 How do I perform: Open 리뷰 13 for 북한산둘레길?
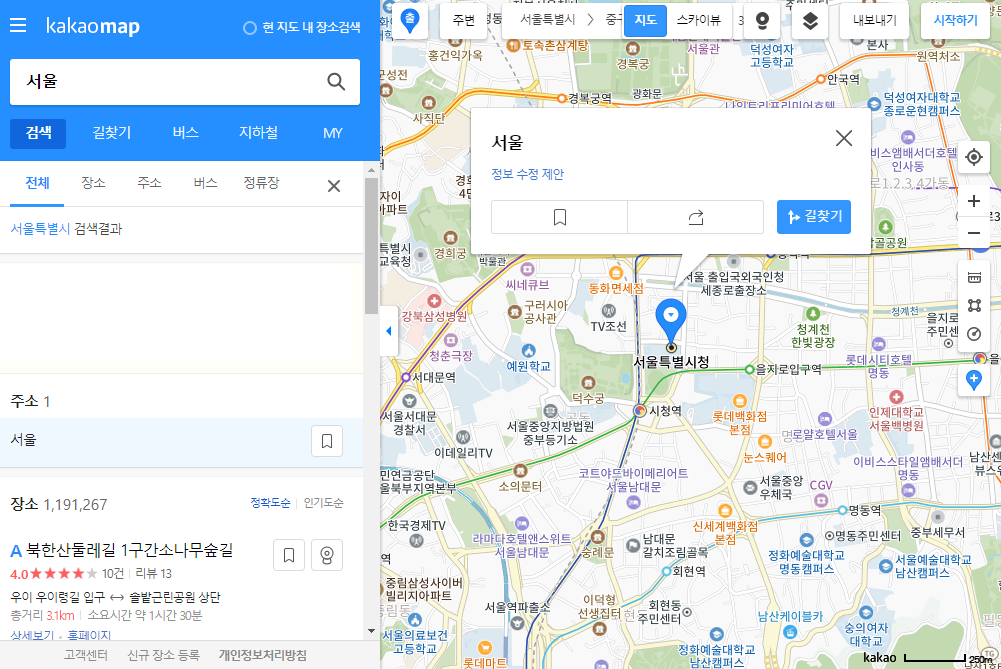click(x=153, y=573)
